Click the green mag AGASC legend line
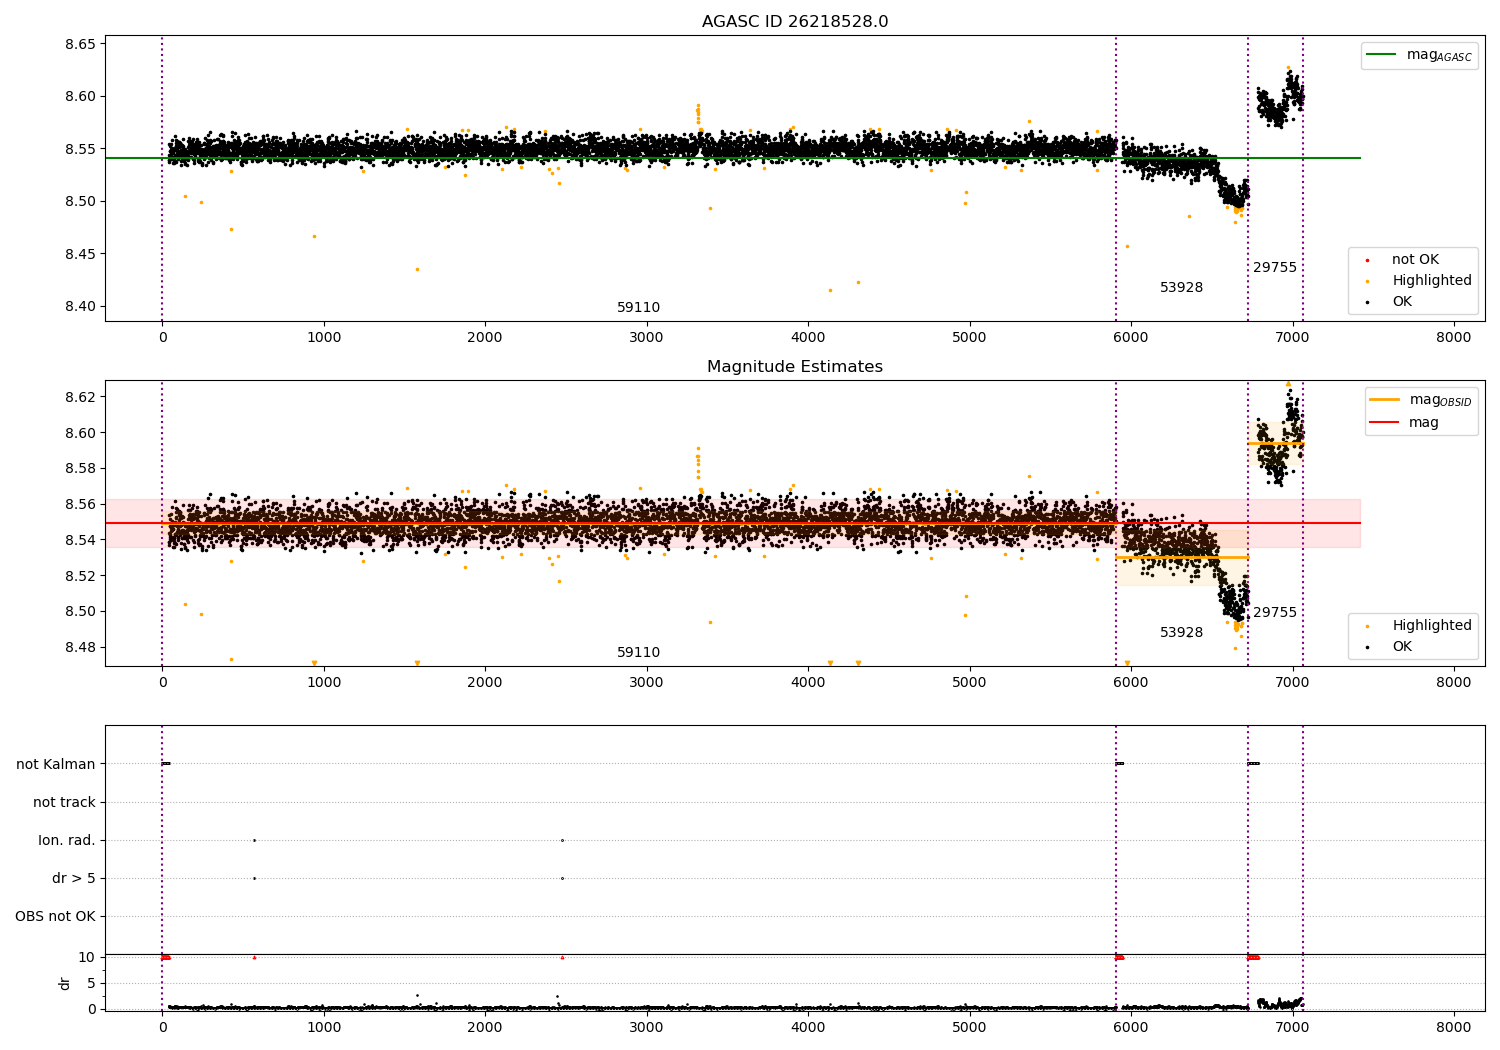Screen dimensions: 1500x1050 pyautogui.click(x=1382, y=55)
